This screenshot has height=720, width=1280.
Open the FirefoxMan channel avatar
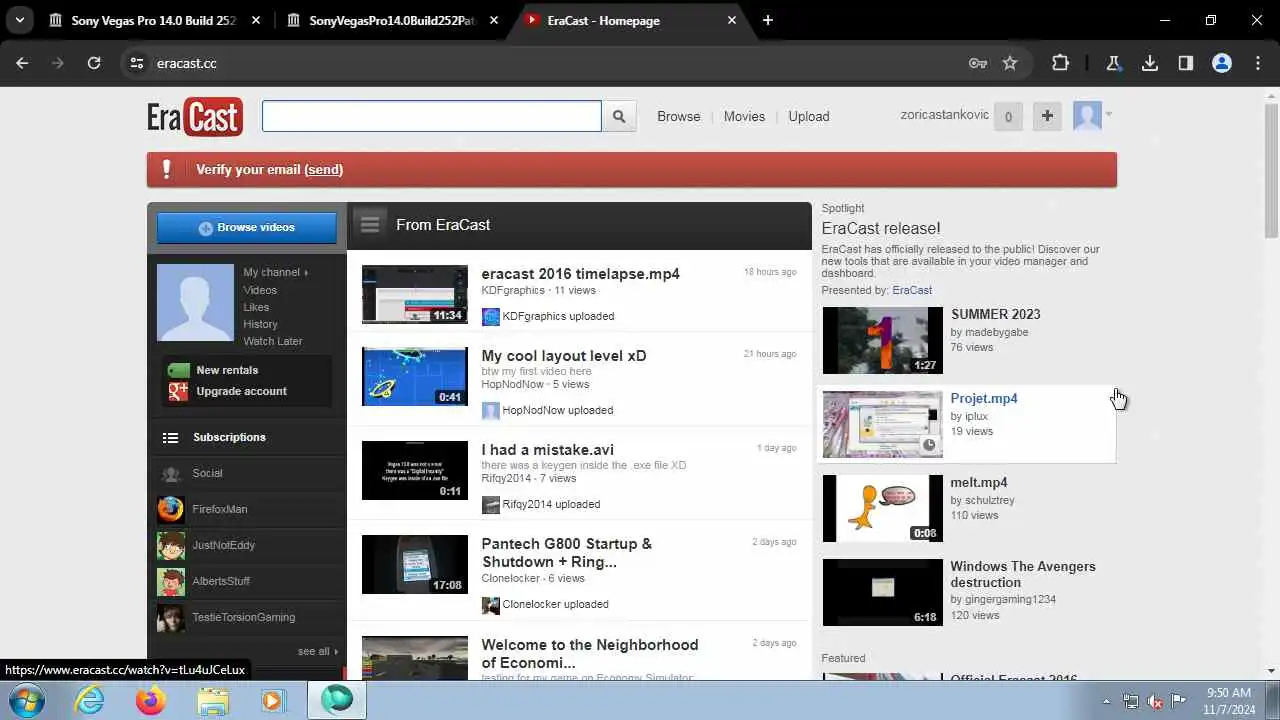coord(171,509)
